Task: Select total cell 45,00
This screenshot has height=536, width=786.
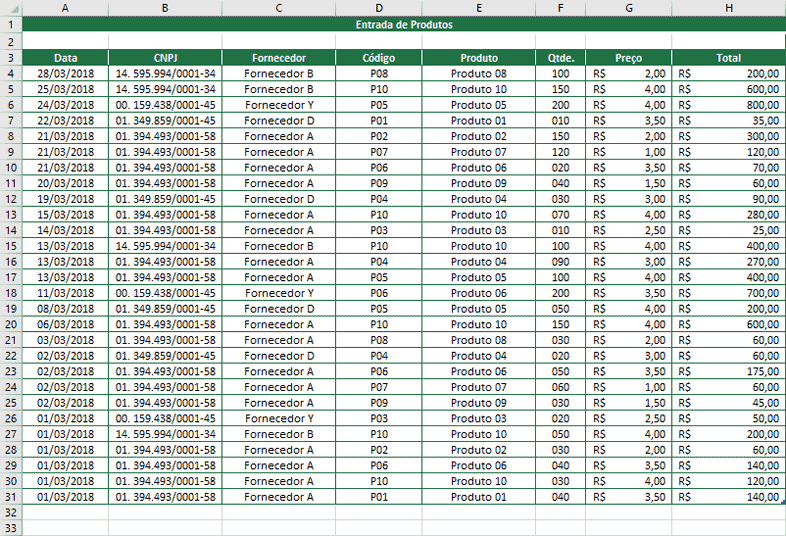Action: click(x=729, y=403)
